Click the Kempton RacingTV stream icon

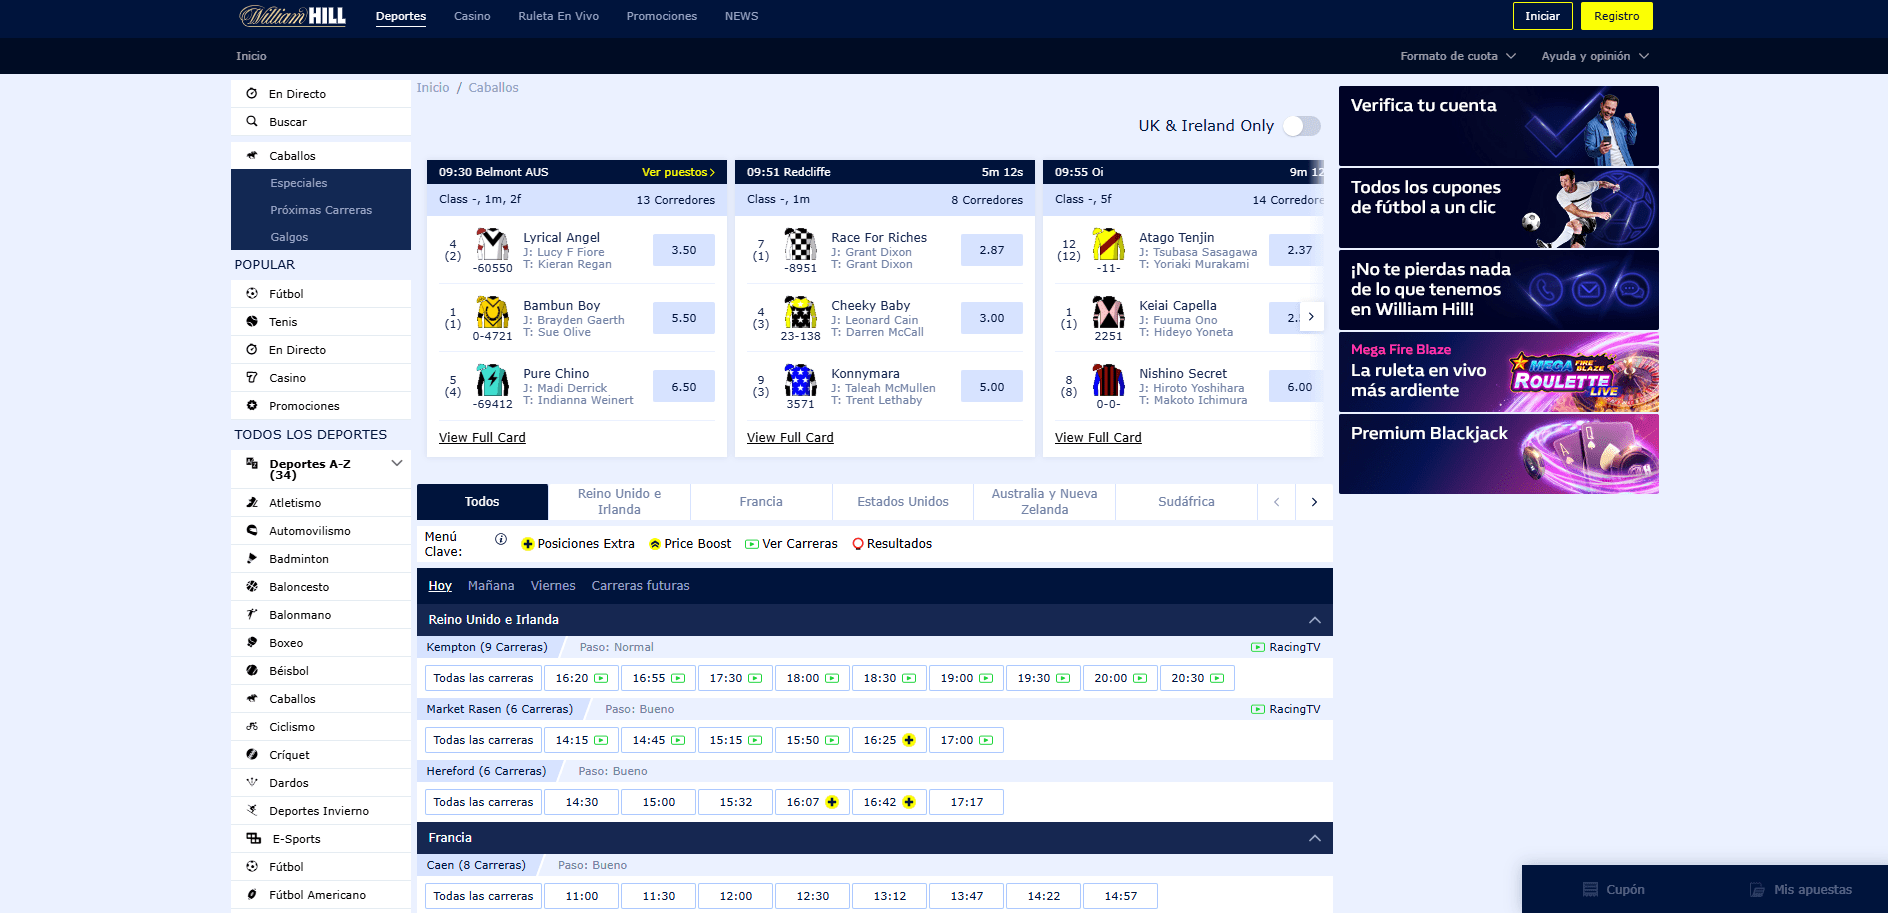click(1258, 647)
